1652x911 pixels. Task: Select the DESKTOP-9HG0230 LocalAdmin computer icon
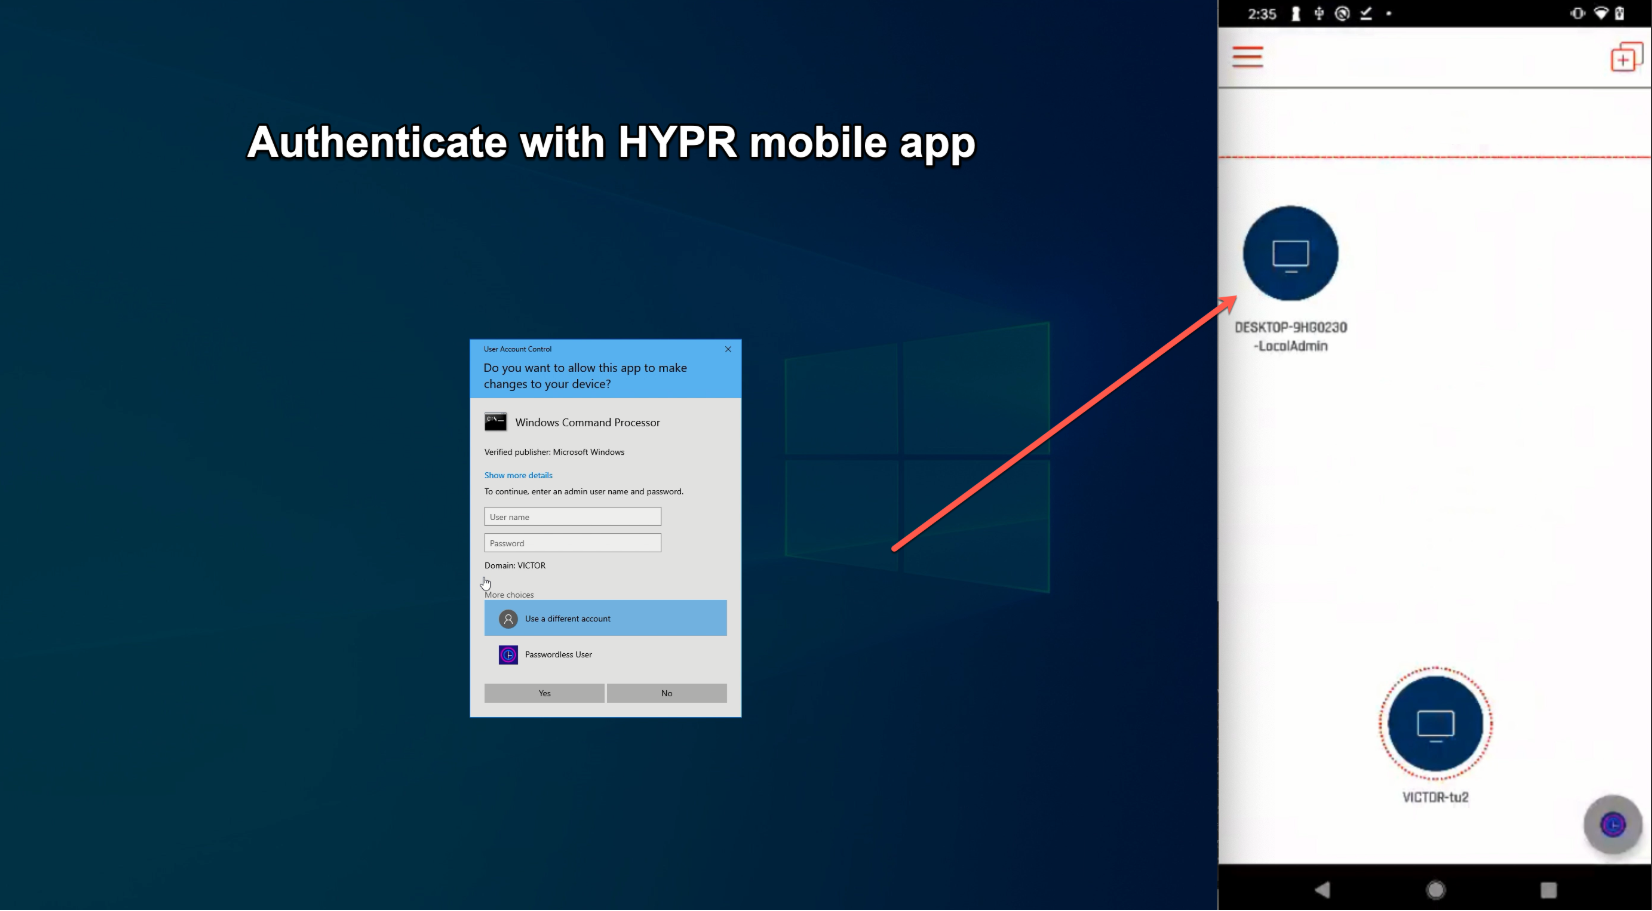click(x=1290, y=253)
